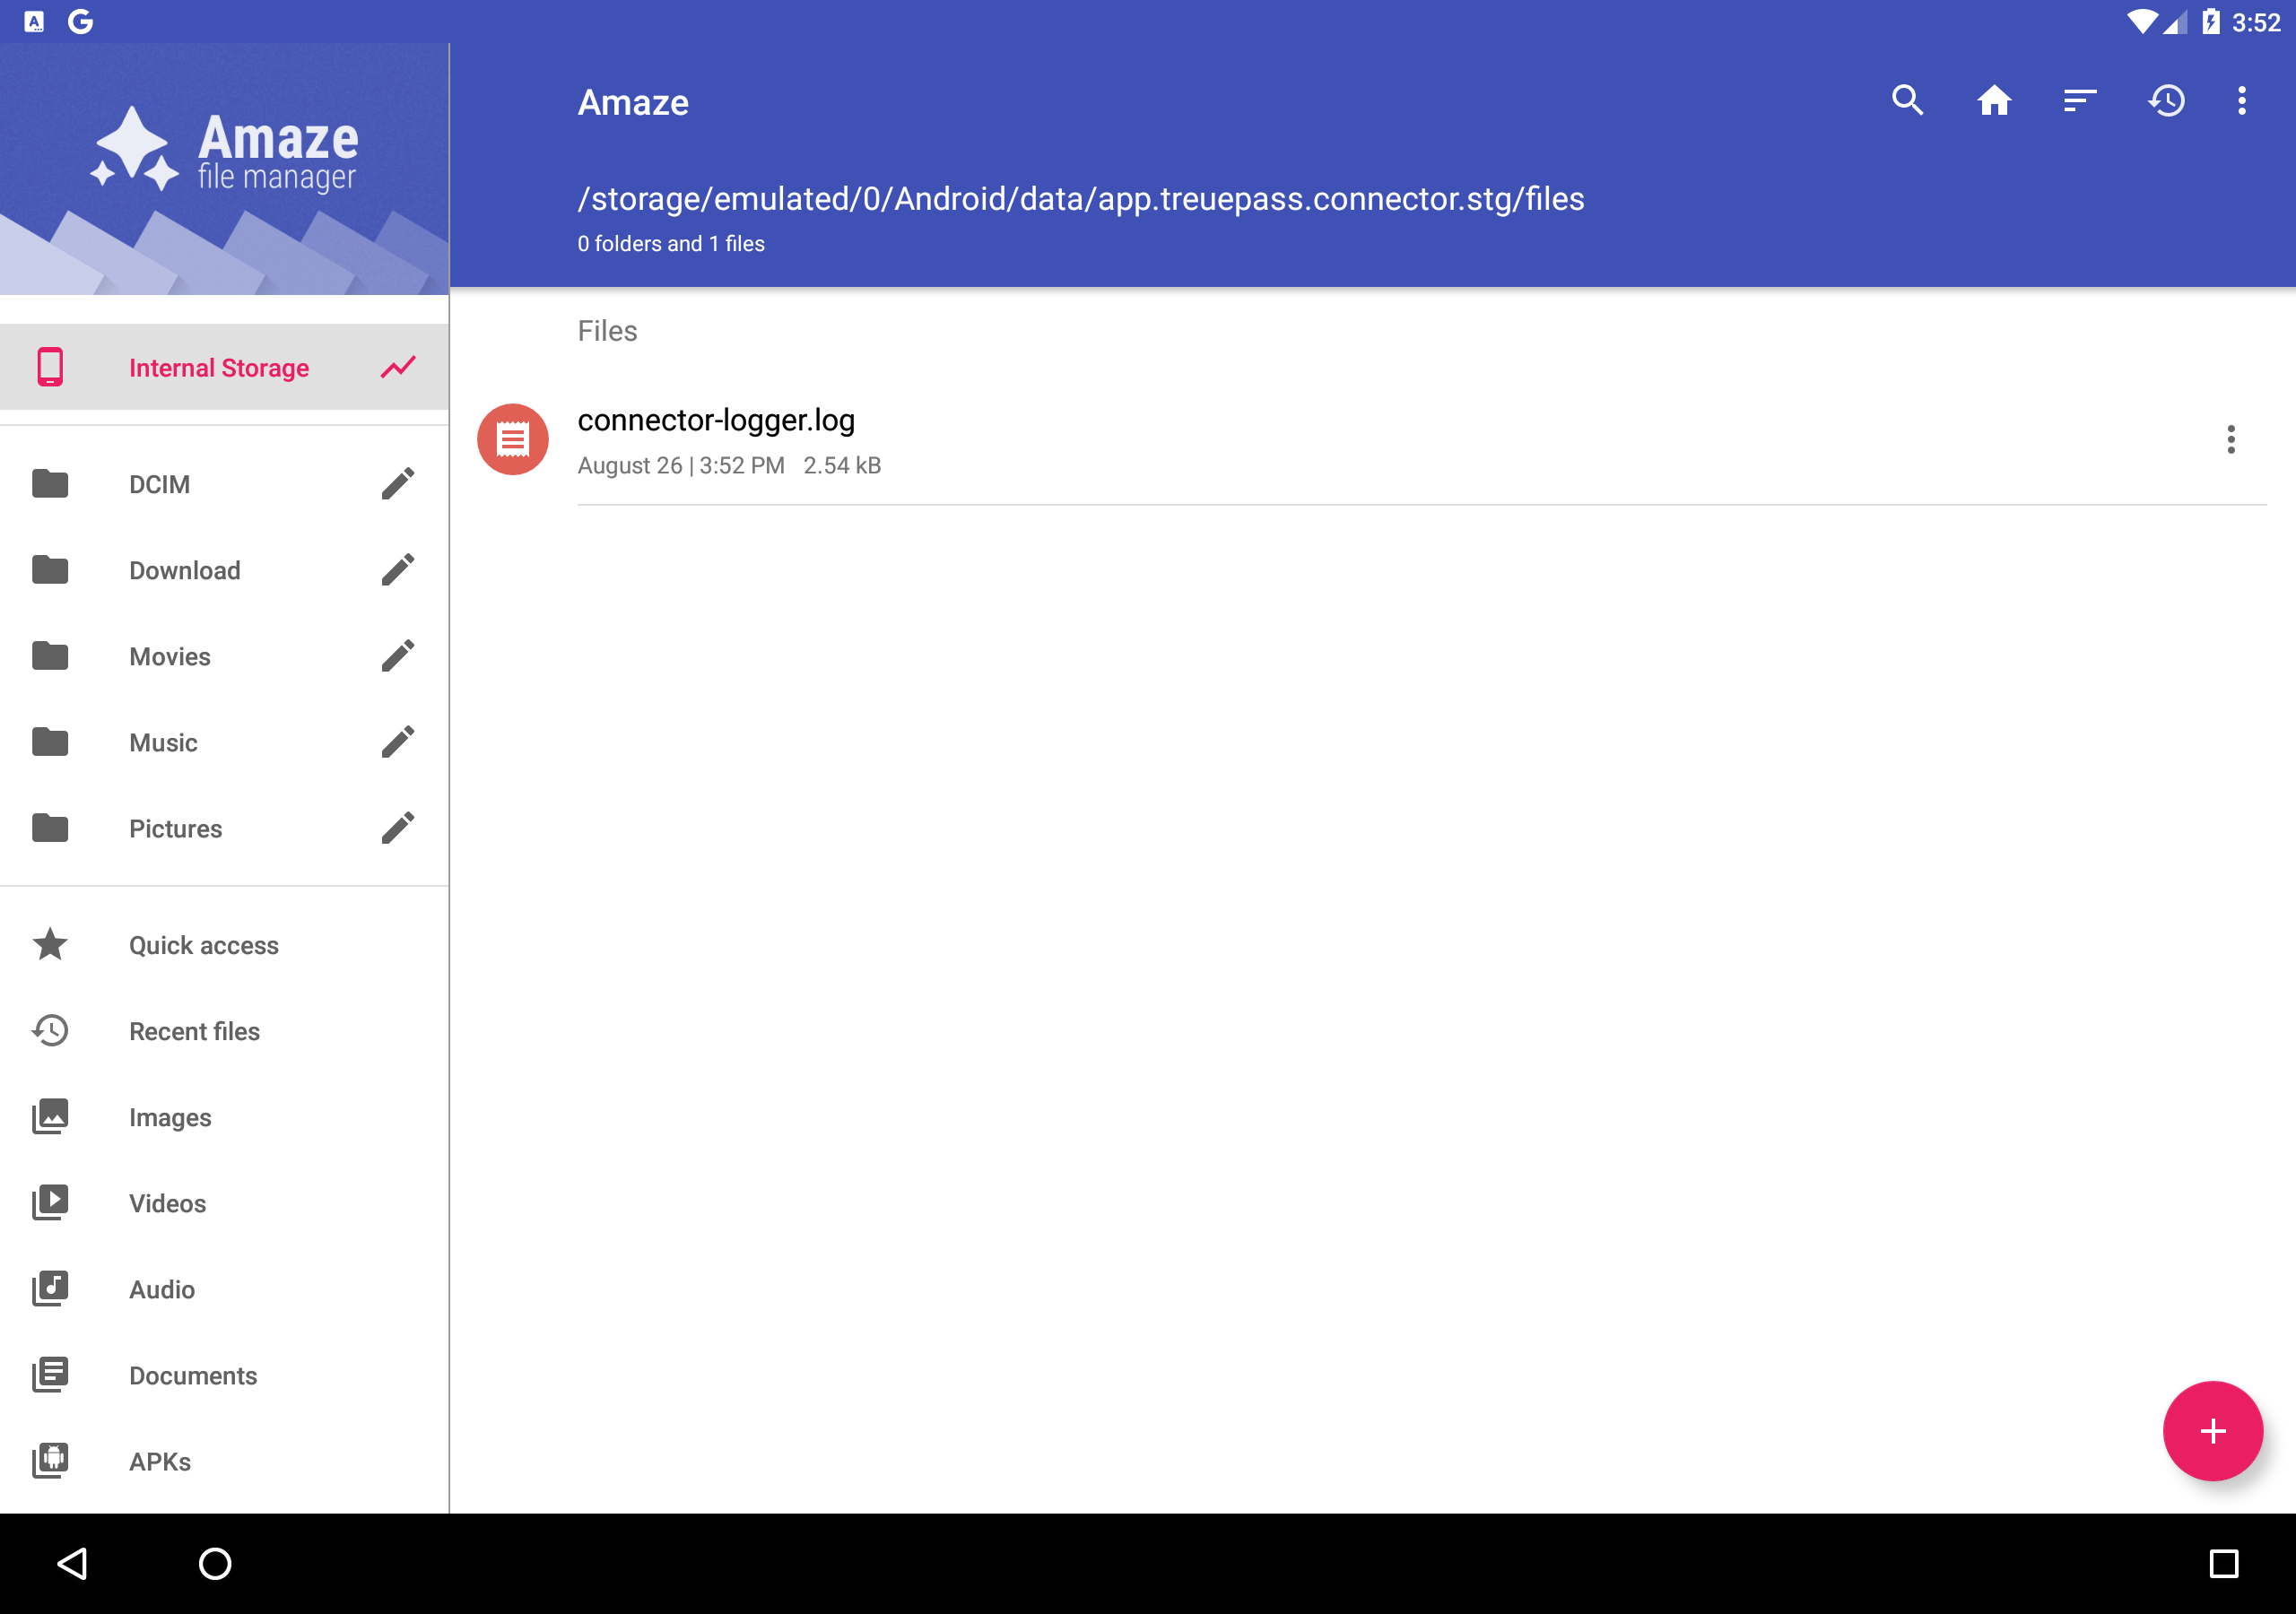Open the search icon in the toolbar
Screen dimensions: 2296x1614
tap(1907, 101)
